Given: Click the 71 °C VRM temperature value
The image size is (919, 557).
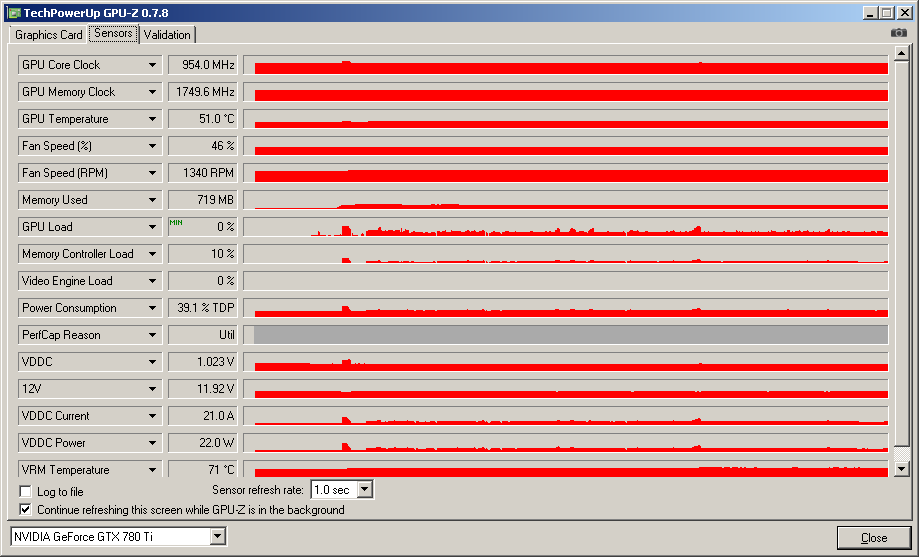Looking at the screenshot, I should [x=202, y=469].
